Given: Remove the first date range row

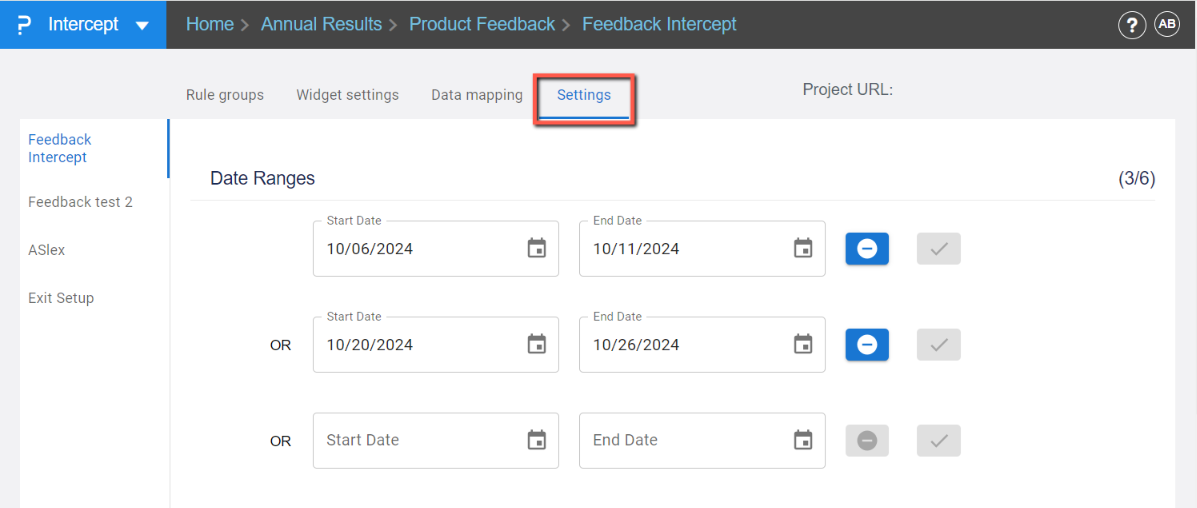Looking at the screenshot, I should (x=867, y=249).
